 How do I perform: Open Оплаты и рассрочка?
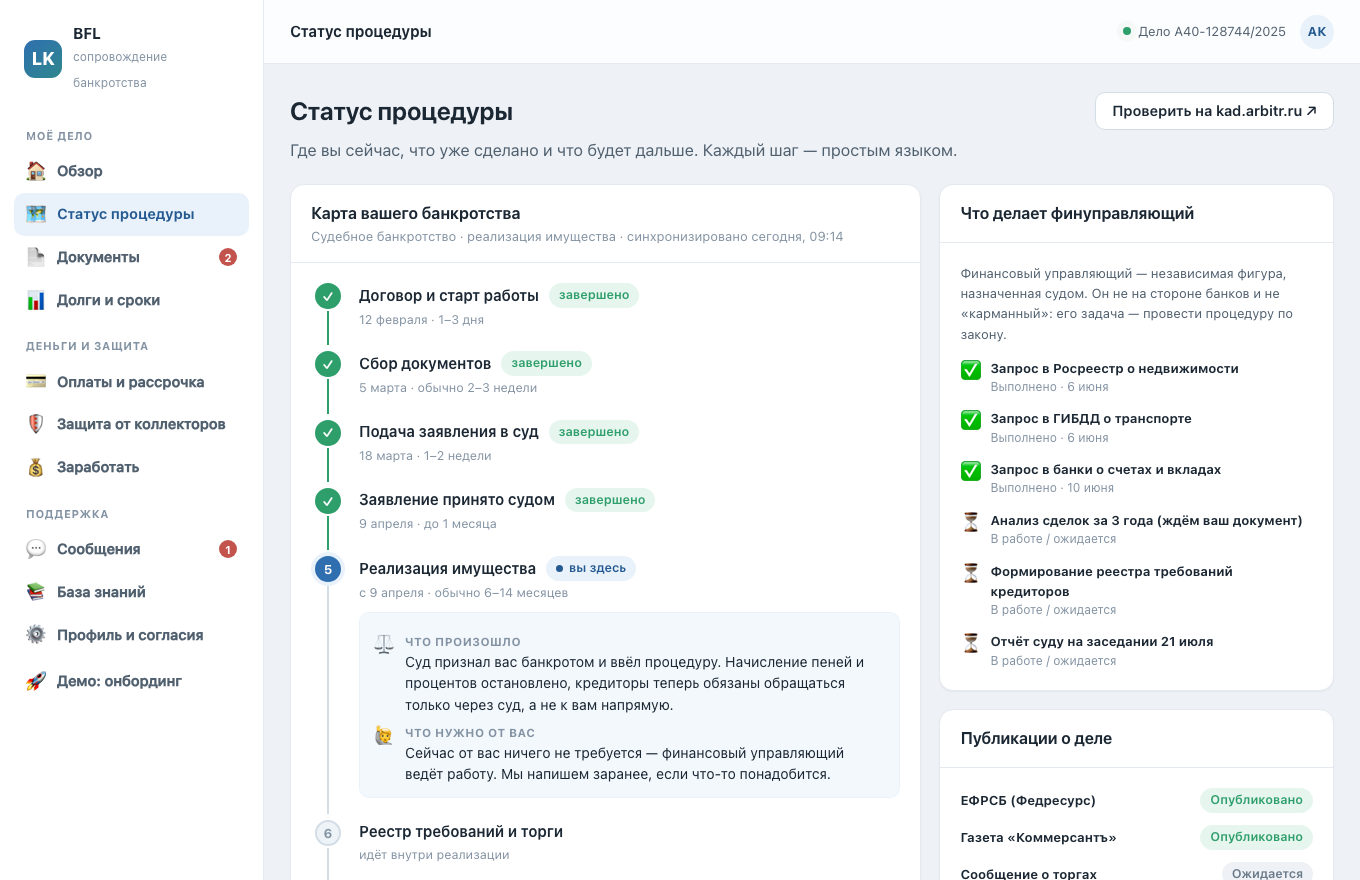click(x=131, y=382)
